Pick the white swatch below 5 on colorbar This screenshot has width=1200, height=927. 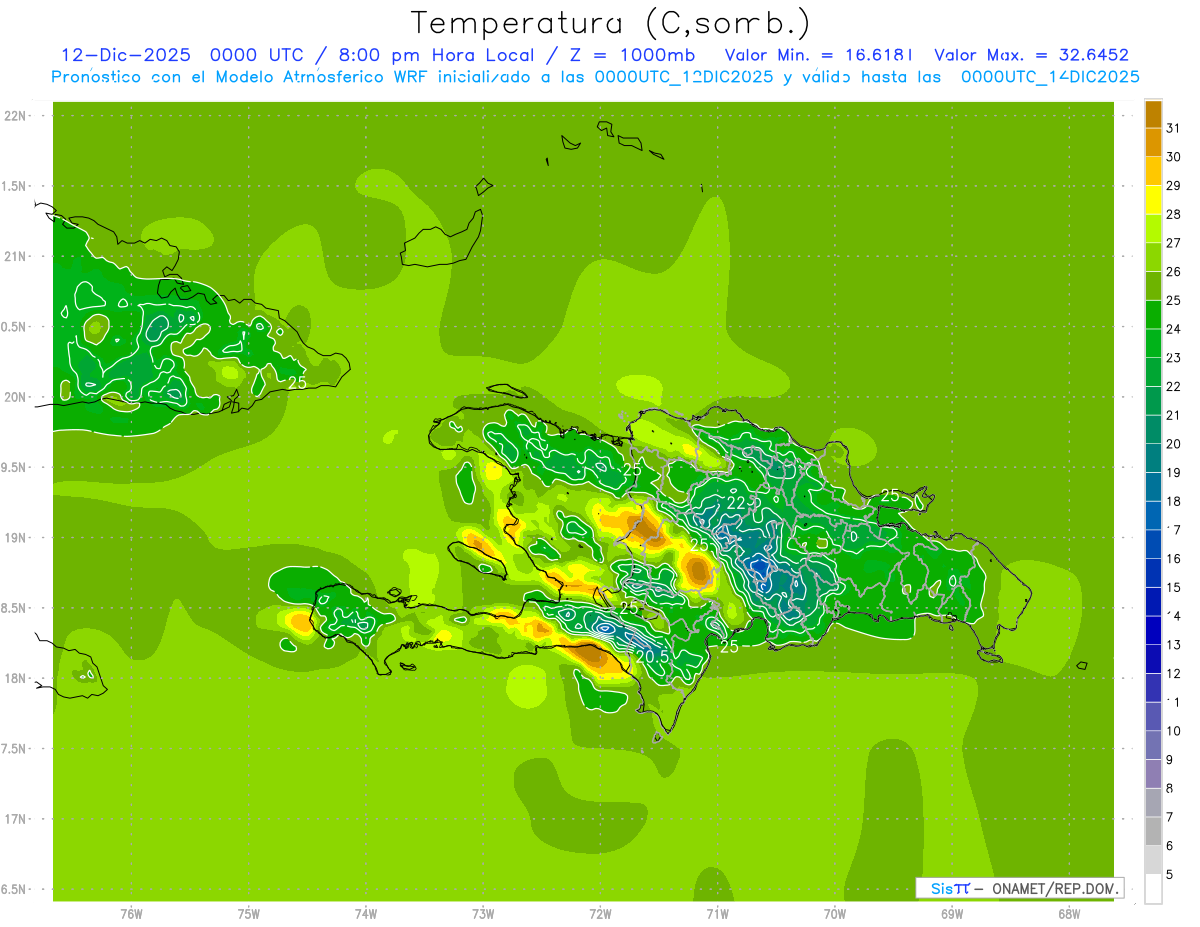pos(1153,889)
